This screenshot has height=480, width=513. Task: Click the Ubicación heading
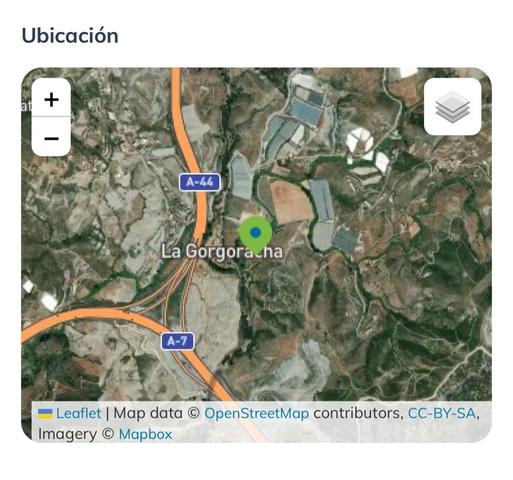point(70,36)
